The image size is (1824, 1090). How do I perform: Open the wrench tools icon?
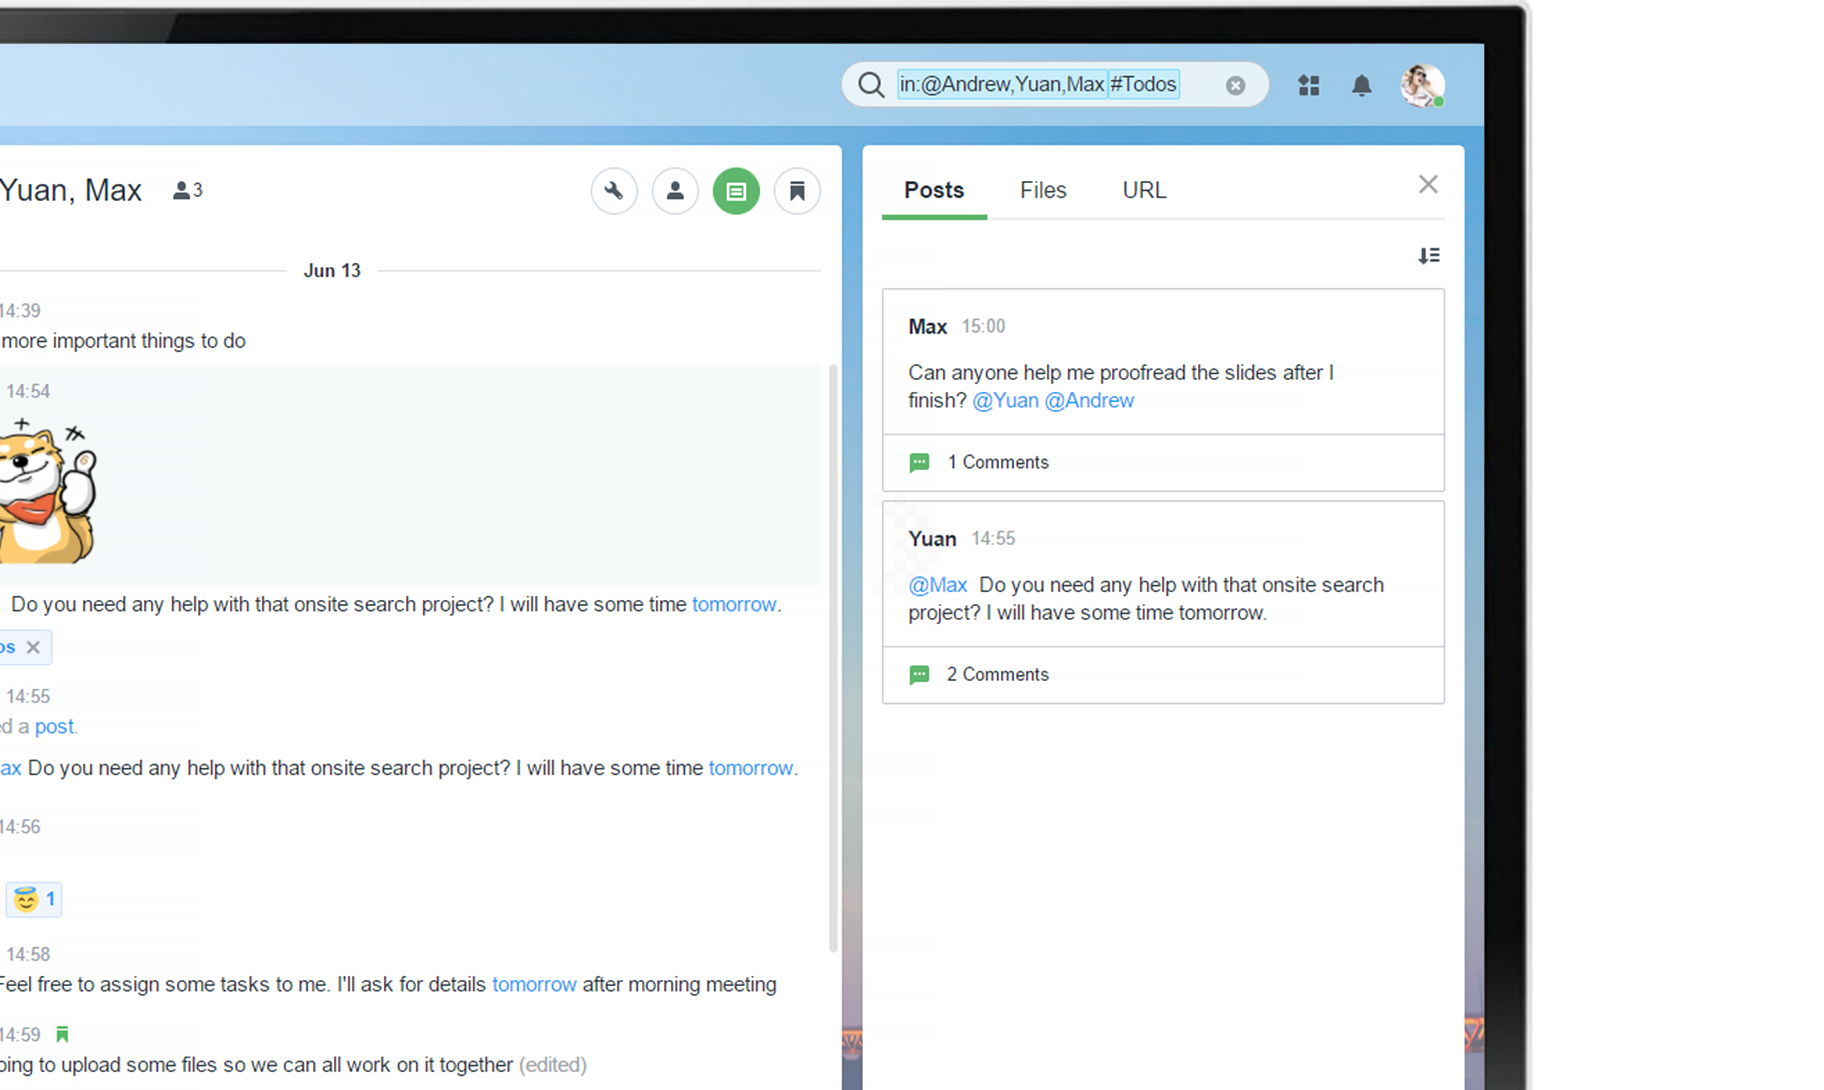tap(614, 191)
